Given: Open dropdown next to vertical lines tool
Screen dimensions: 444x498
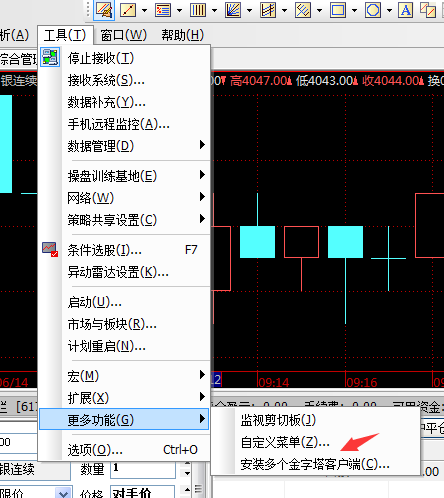Looking at the screenshot, I should coord(214,10).
